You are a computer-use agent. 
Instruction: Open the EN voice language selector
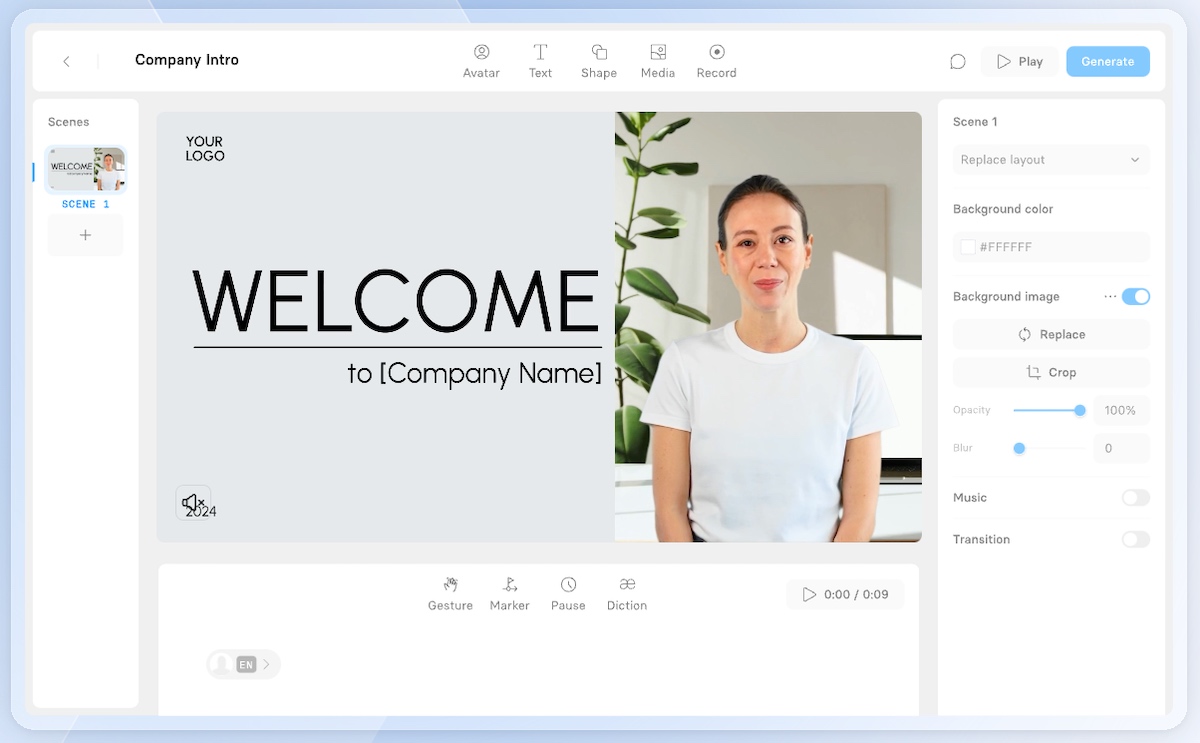pos(244,664)
